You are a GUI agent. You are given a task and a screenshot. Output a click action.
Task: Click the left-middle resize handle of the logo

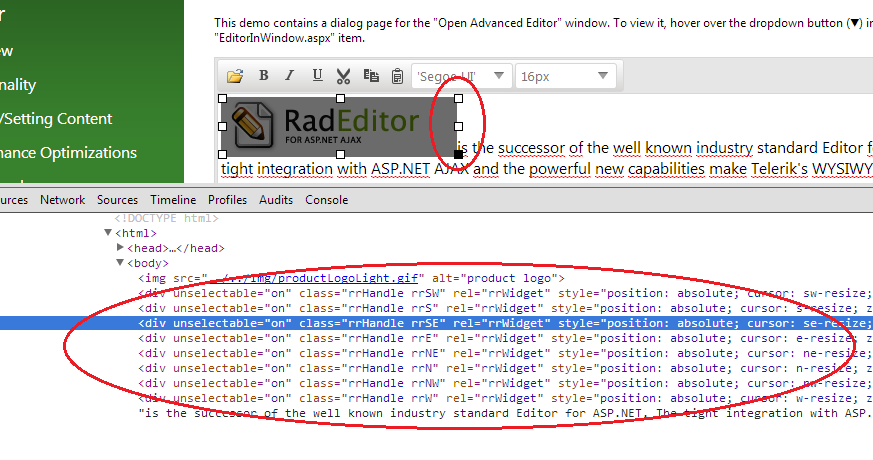pos(222,126)
